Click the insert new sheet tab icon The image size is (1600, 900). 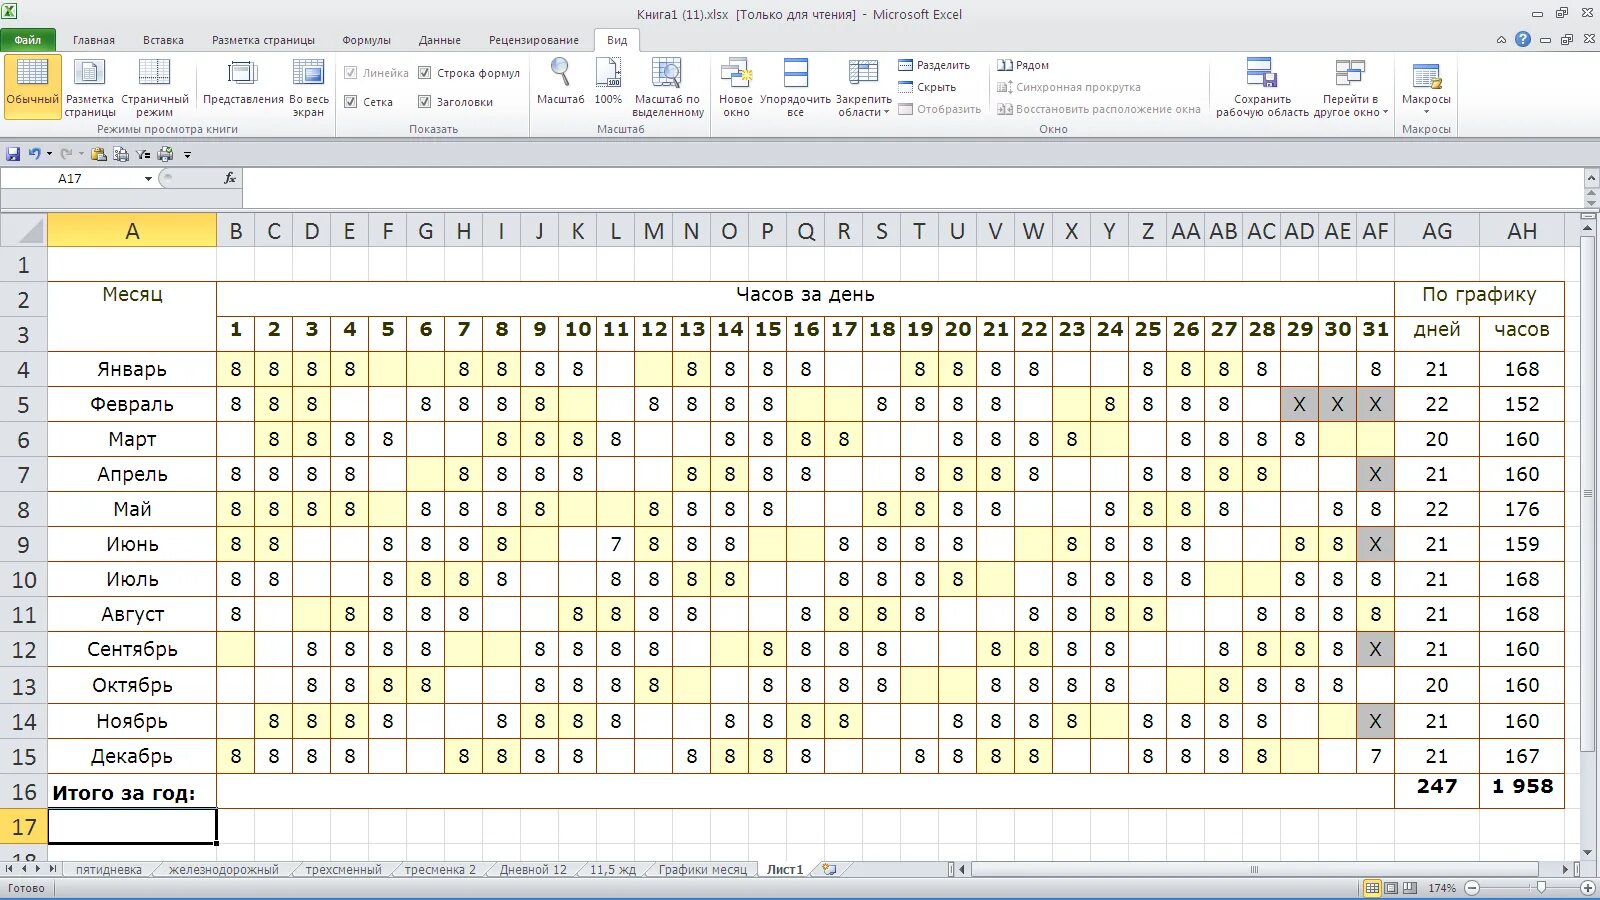click(828, 869)
